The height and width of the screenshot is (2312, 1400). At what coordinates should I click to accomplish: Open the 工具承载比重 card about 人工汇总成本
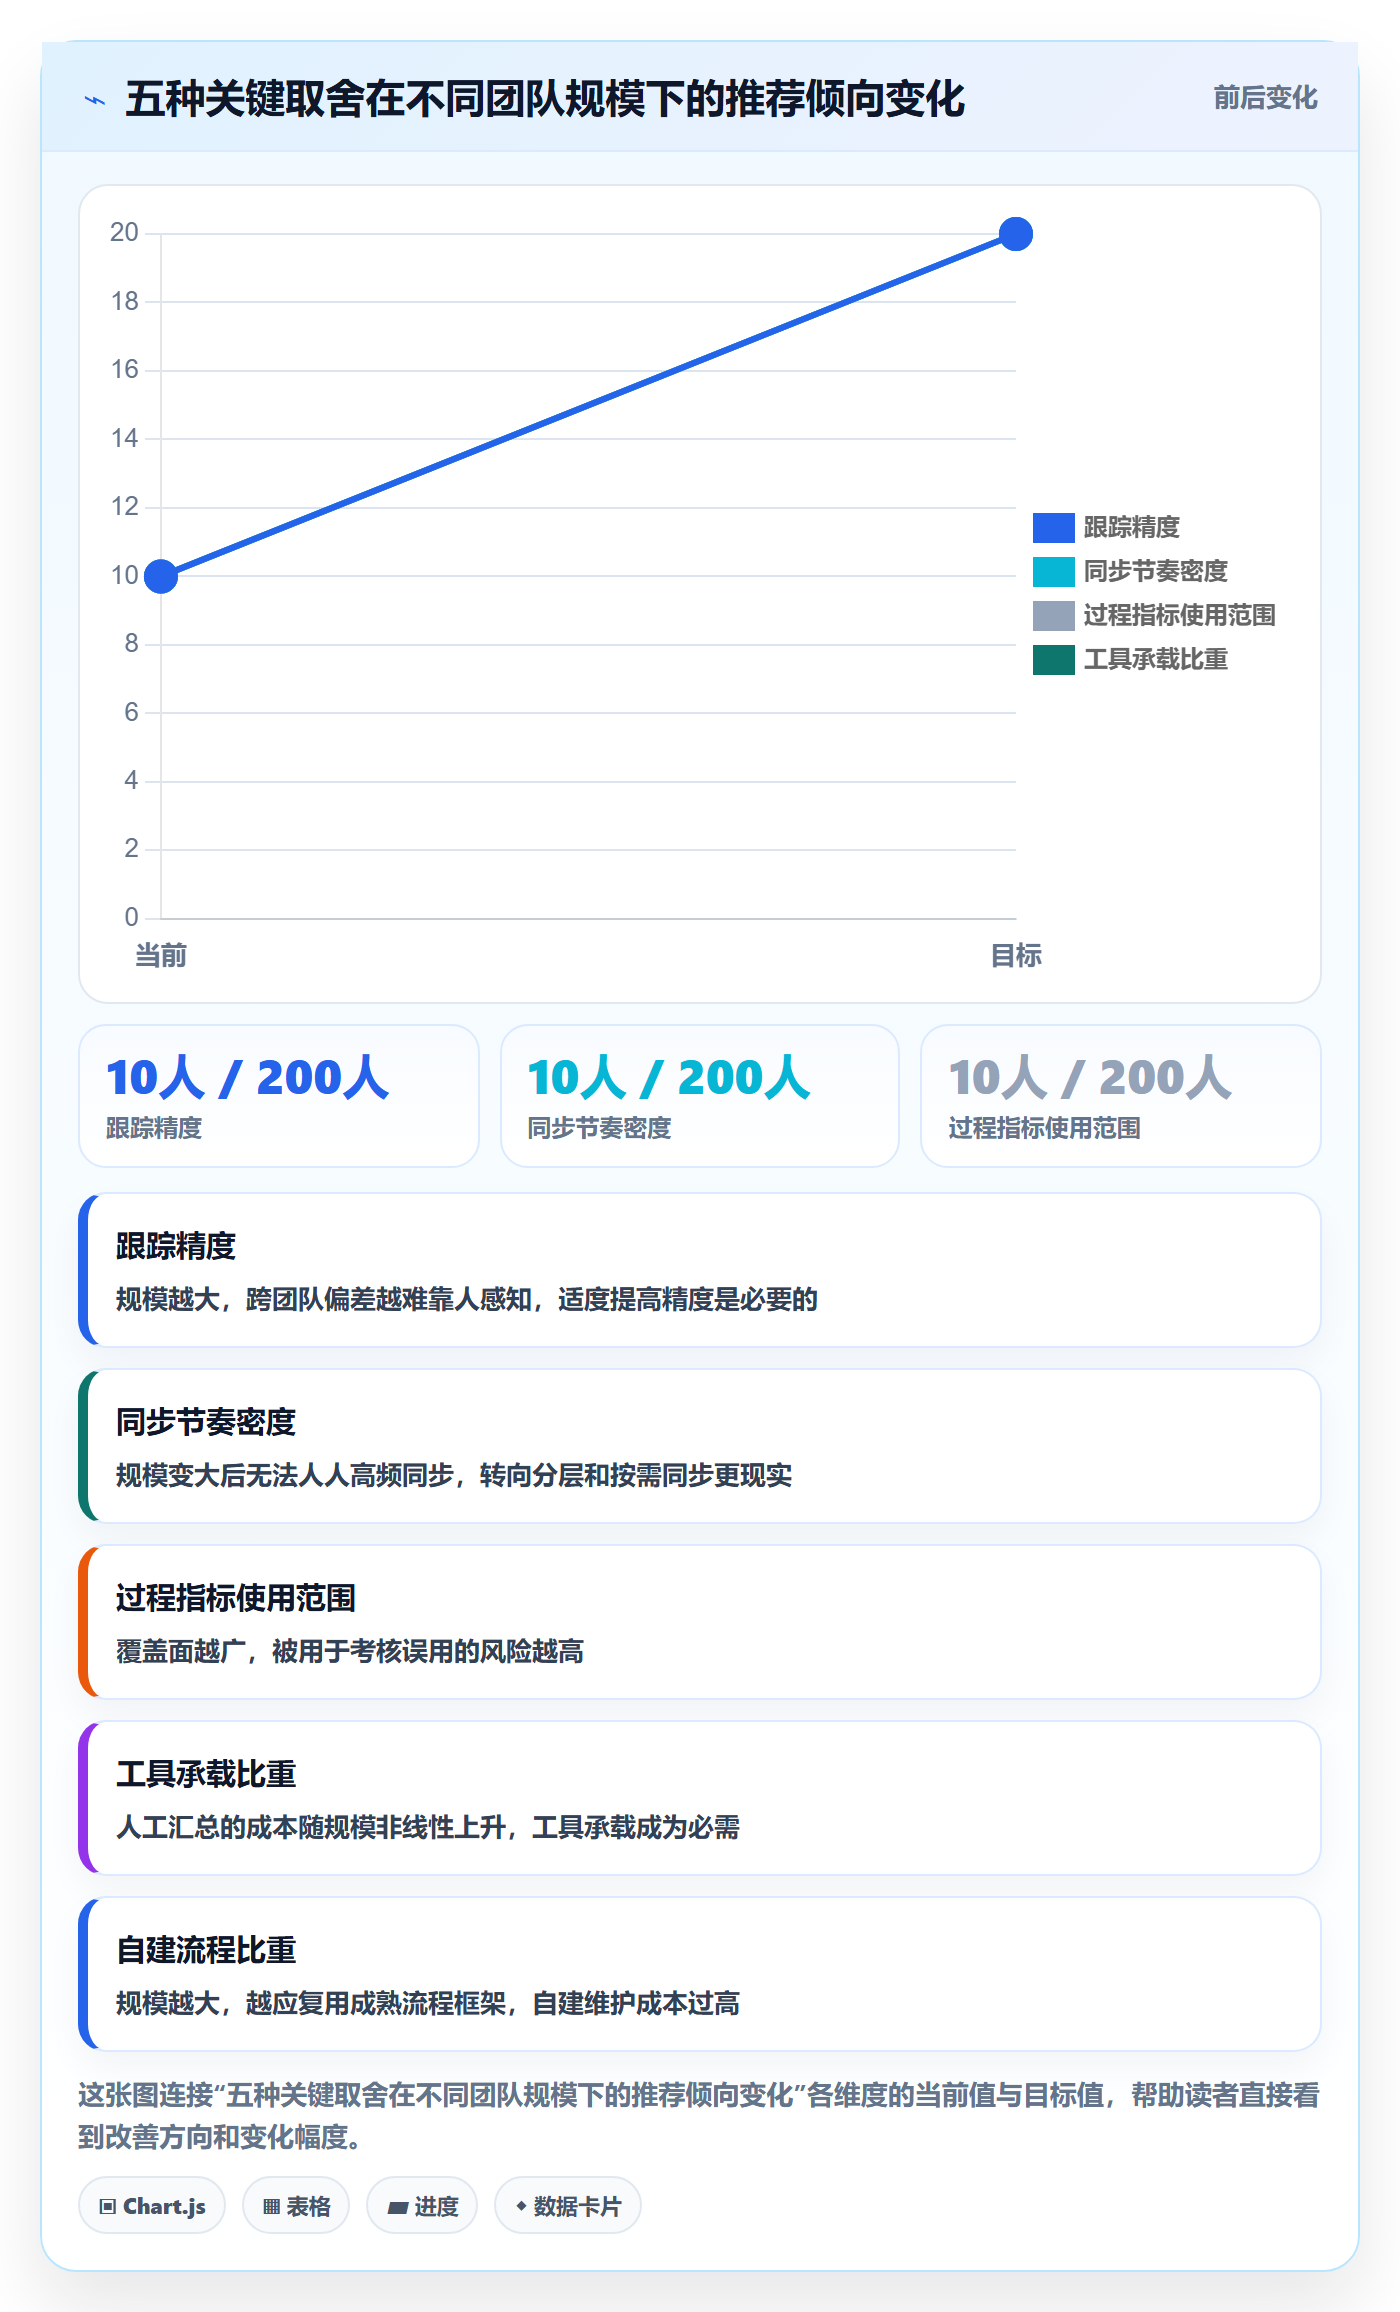click(x=700, y=1798)
